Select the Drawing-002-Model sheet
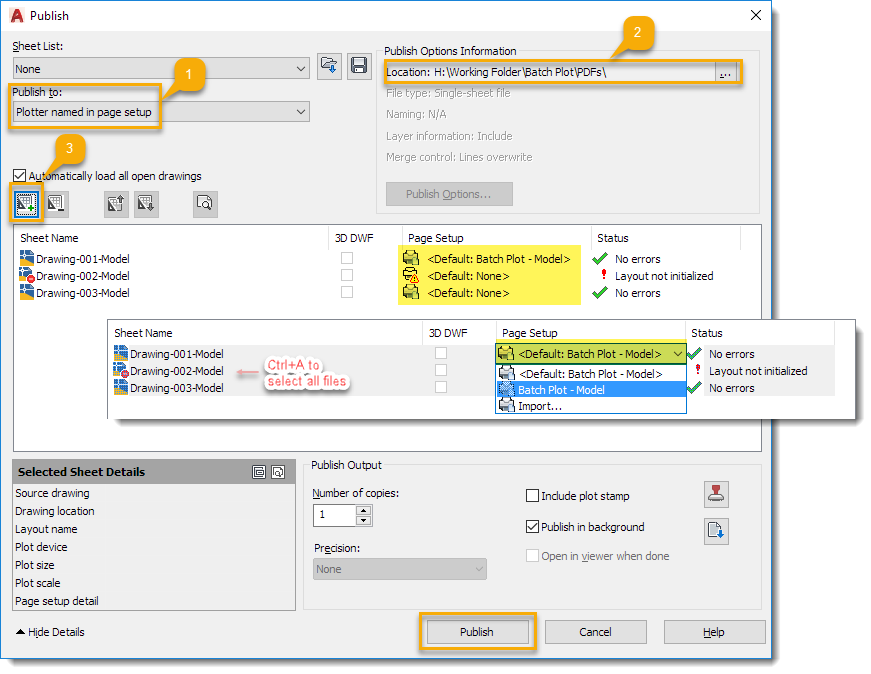The width and height of the screenshot is (871, 674). point(82,276)
